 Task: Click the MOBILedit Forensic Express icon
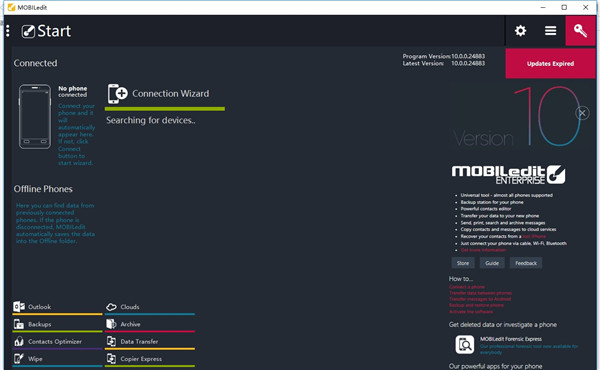[x=465, y=344]
